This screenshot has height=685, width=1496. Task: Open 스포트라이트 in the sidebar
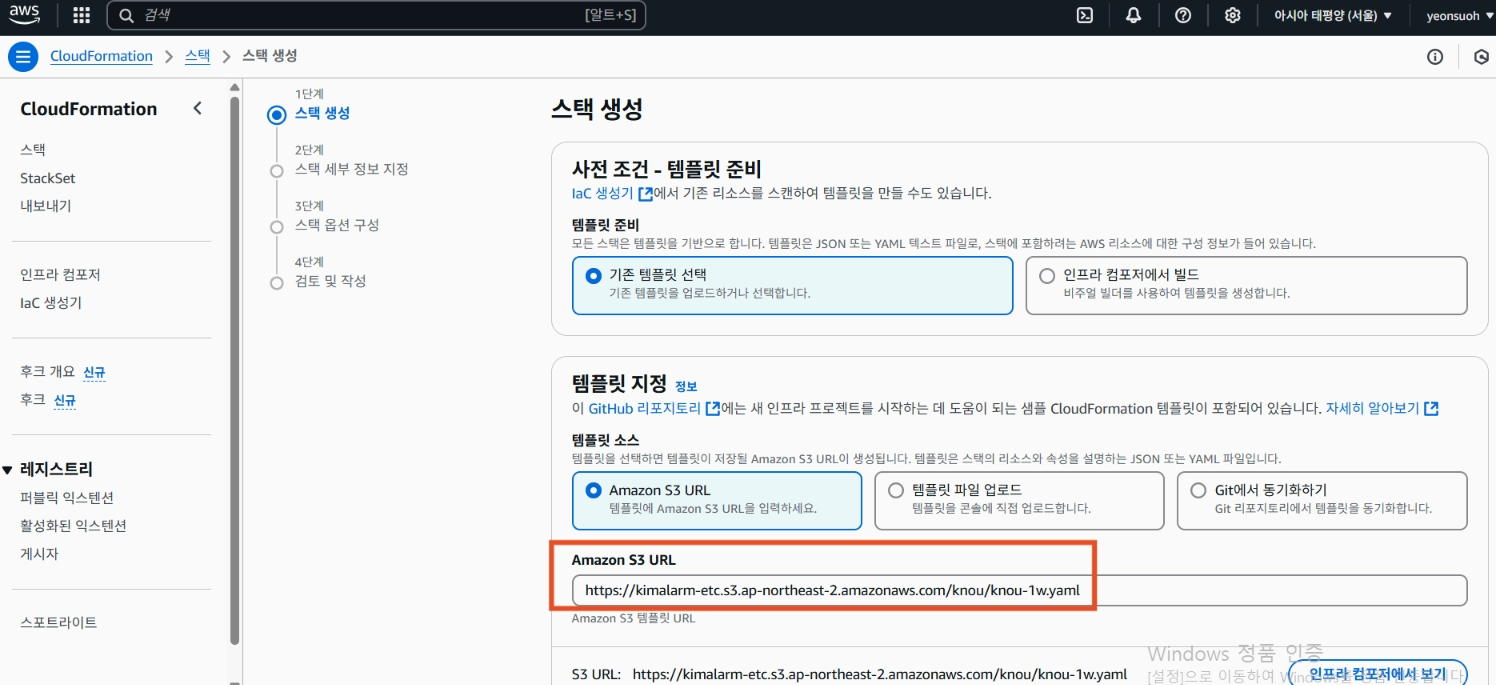click(59, 622)
